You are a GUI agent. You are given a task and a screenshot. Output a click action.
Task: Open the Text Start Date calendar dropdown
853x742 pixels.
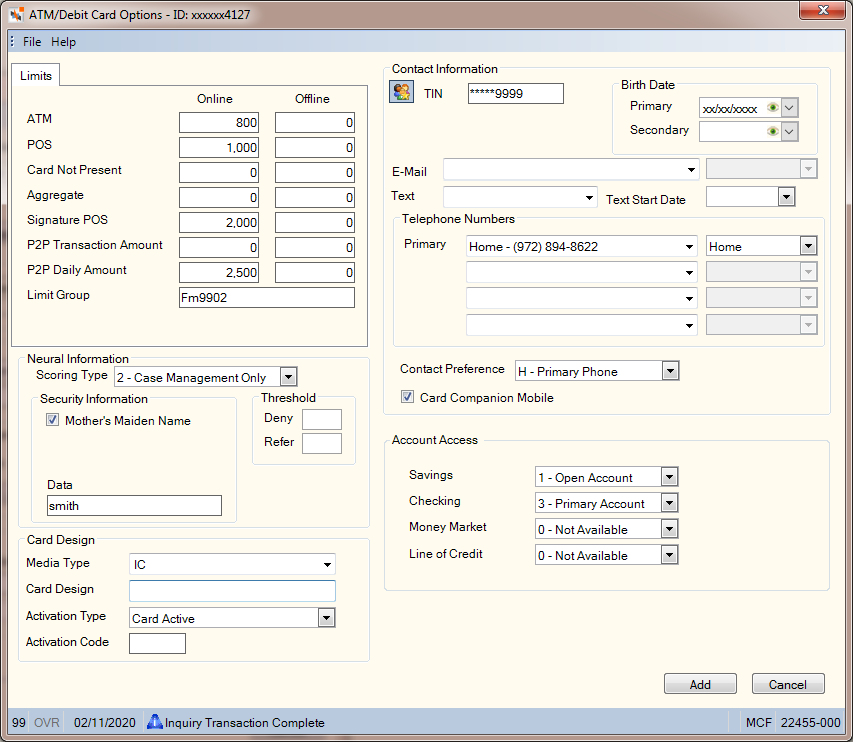(x=786, y=197)
